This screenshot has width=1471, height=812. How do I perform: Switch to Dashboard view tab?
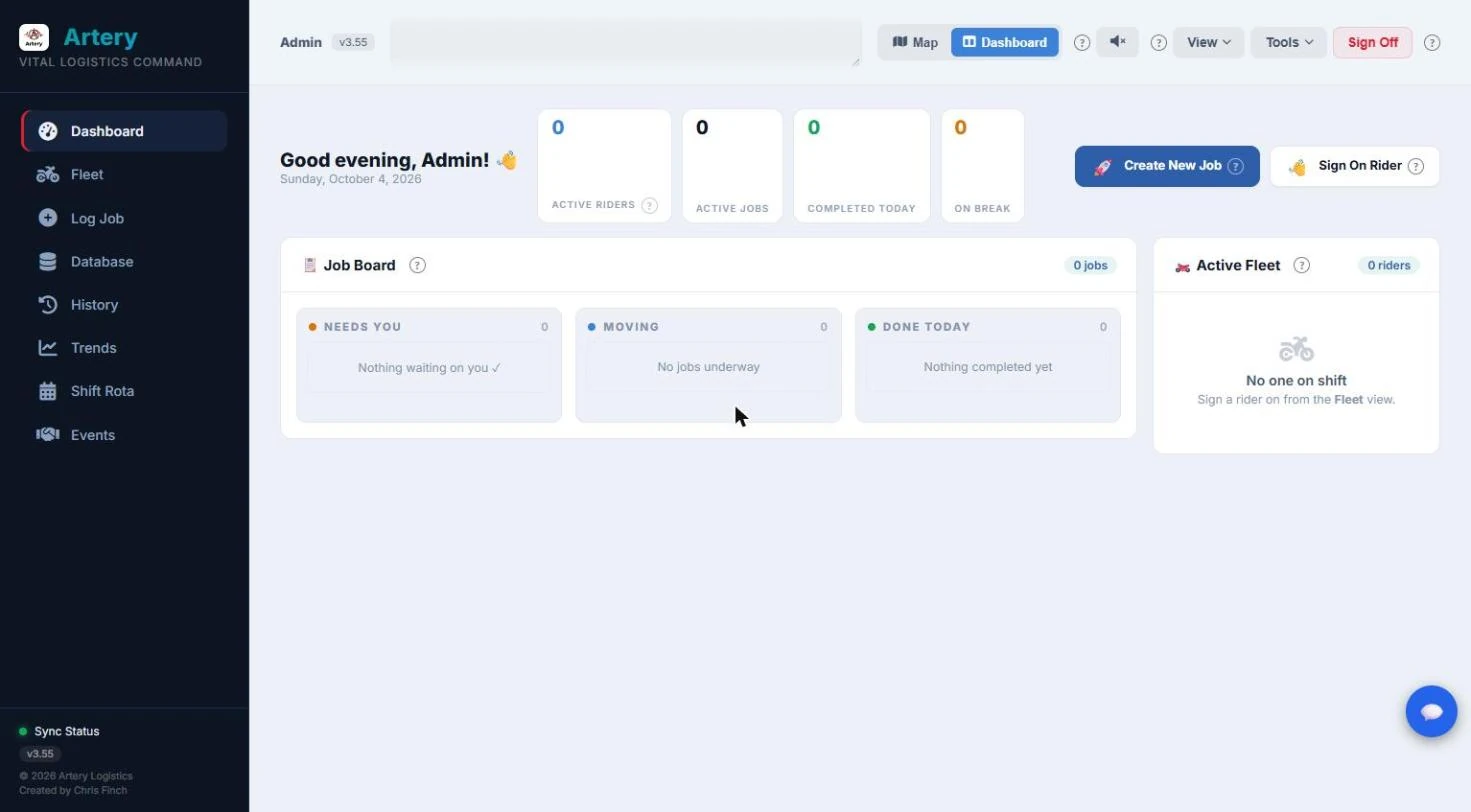coord(1004,42)
